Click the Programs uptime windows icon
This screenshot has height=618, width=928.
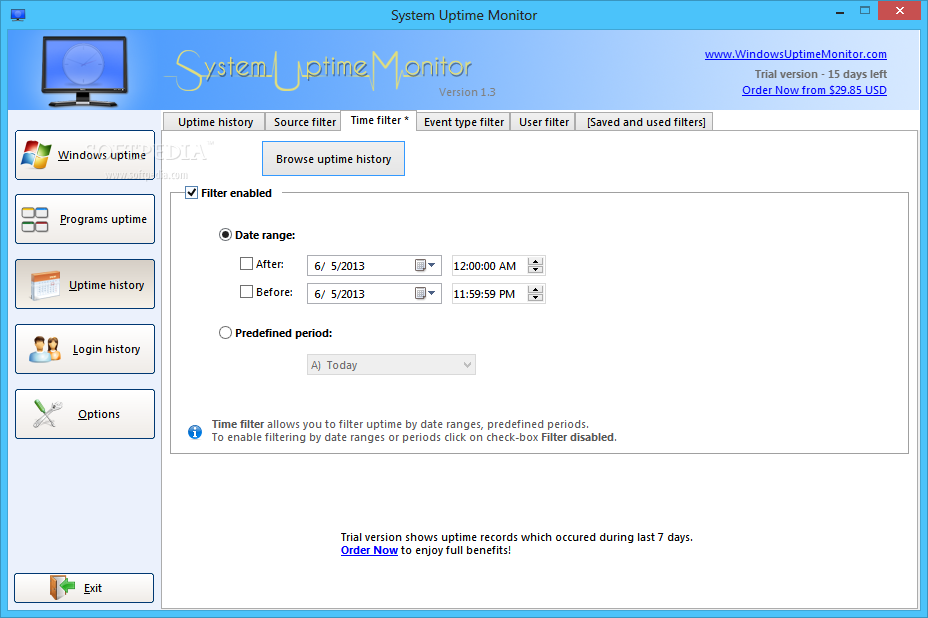pos(35,220)
